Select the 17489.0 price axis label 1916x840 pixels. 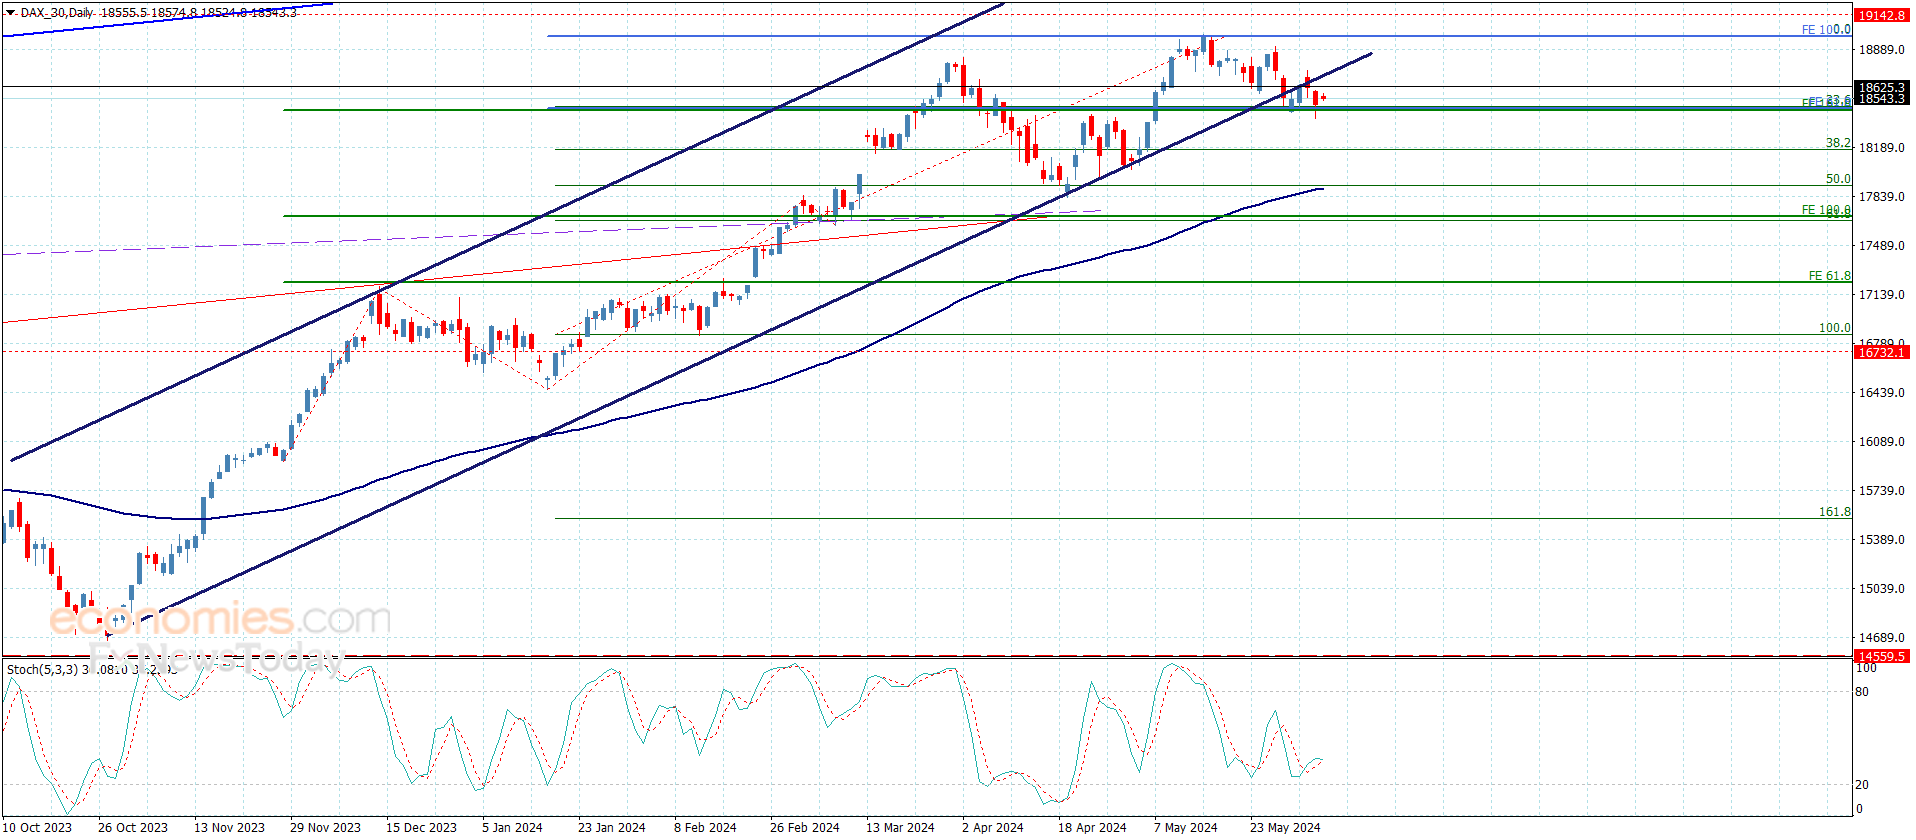pos(1881,246)
